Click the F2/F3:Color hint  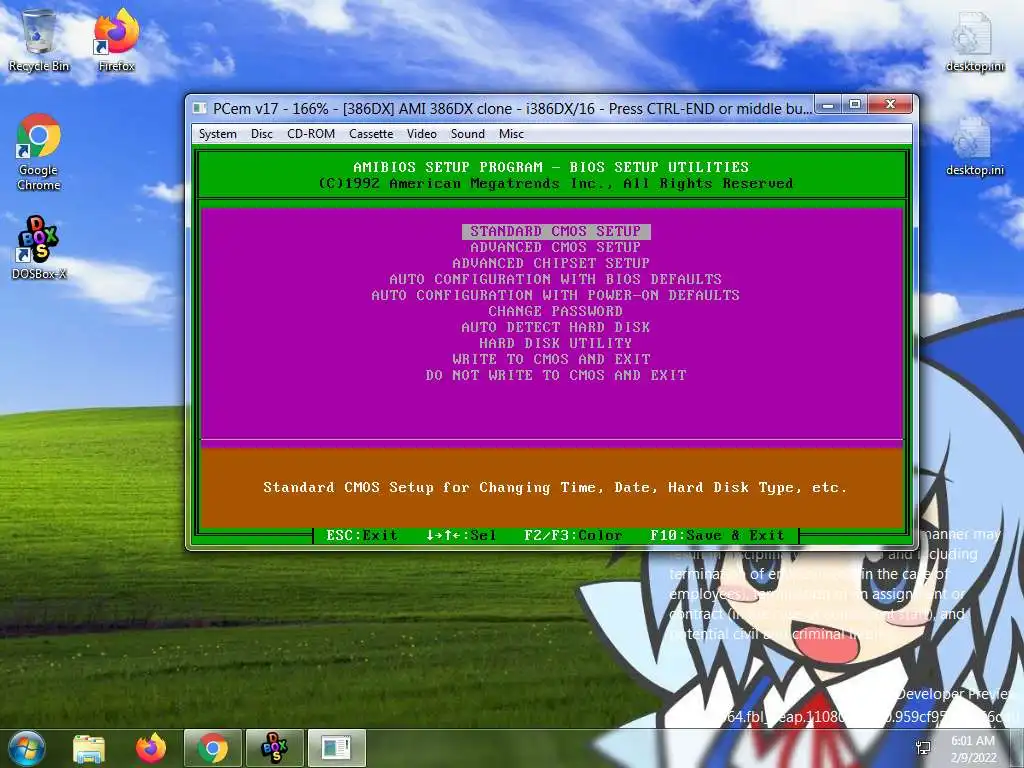[573, 536]
